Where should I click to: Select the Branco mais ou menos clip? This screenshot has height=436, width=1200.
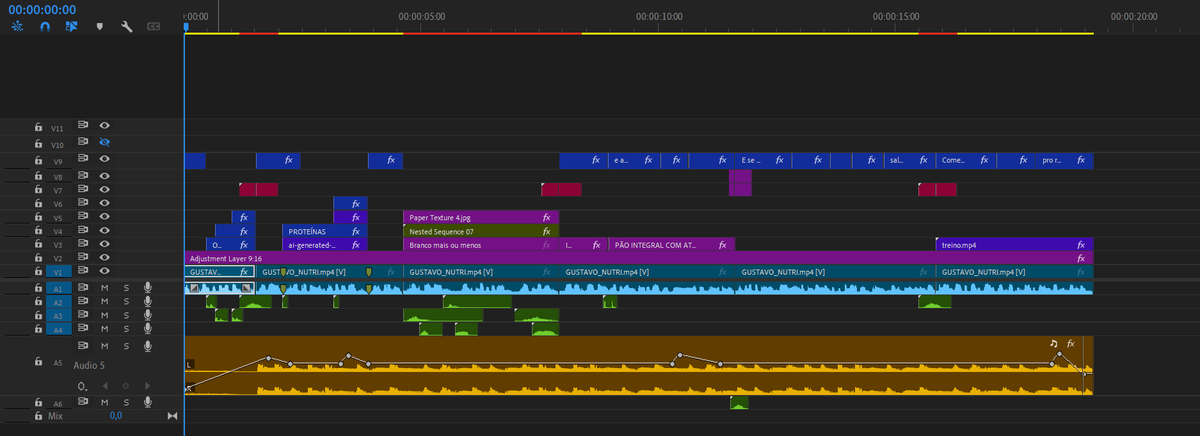(x=480, y=244)
